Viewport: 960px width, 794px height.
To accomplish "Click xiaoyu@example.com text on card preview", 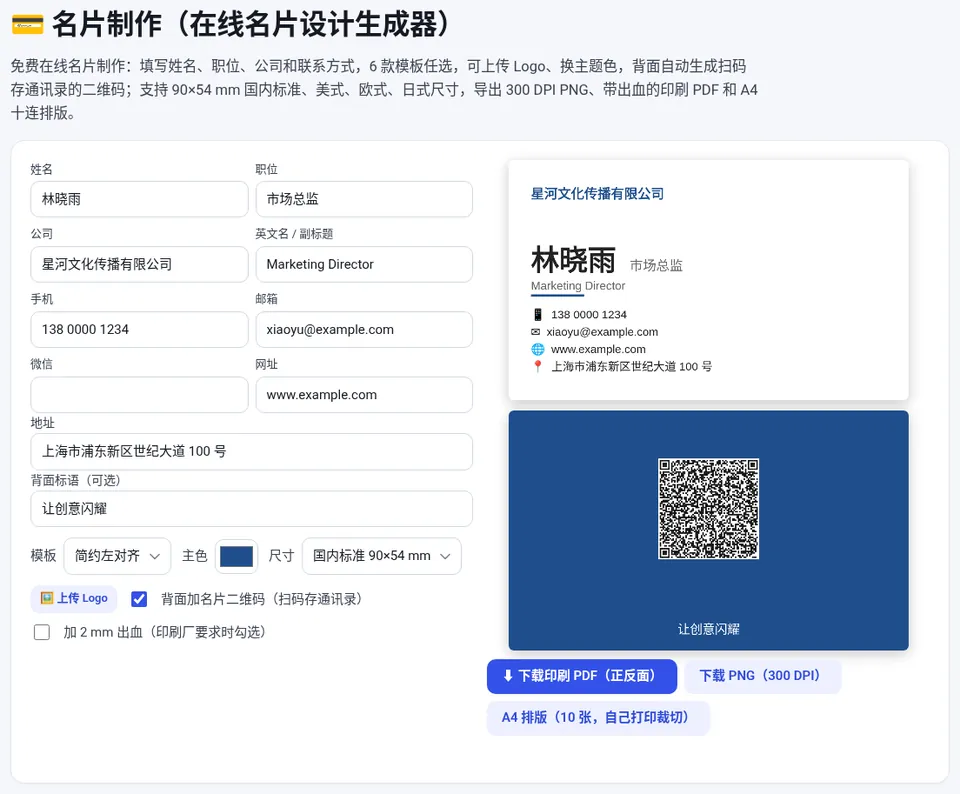I will click(602, 332).
